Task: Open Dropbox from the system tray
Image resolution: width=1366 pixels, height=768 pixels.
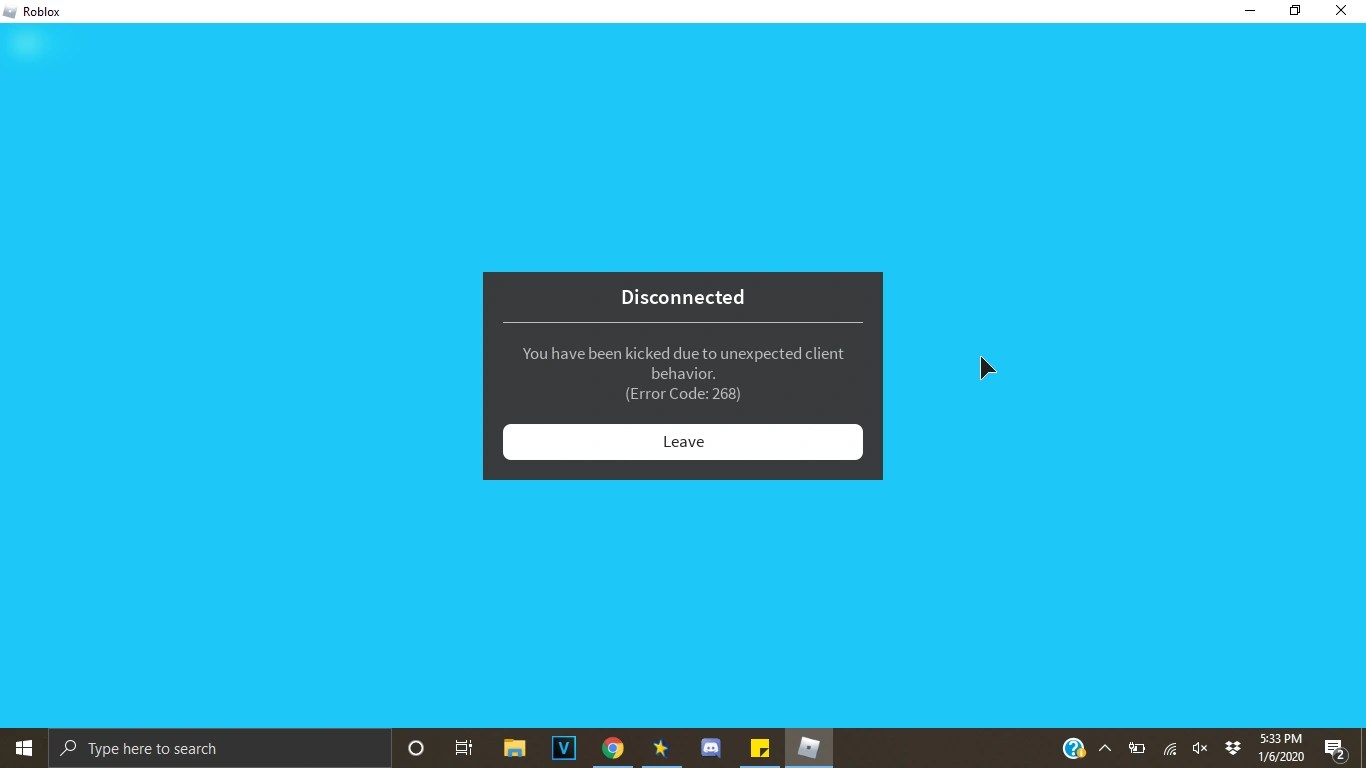Action: click(x=1233, y=748)
